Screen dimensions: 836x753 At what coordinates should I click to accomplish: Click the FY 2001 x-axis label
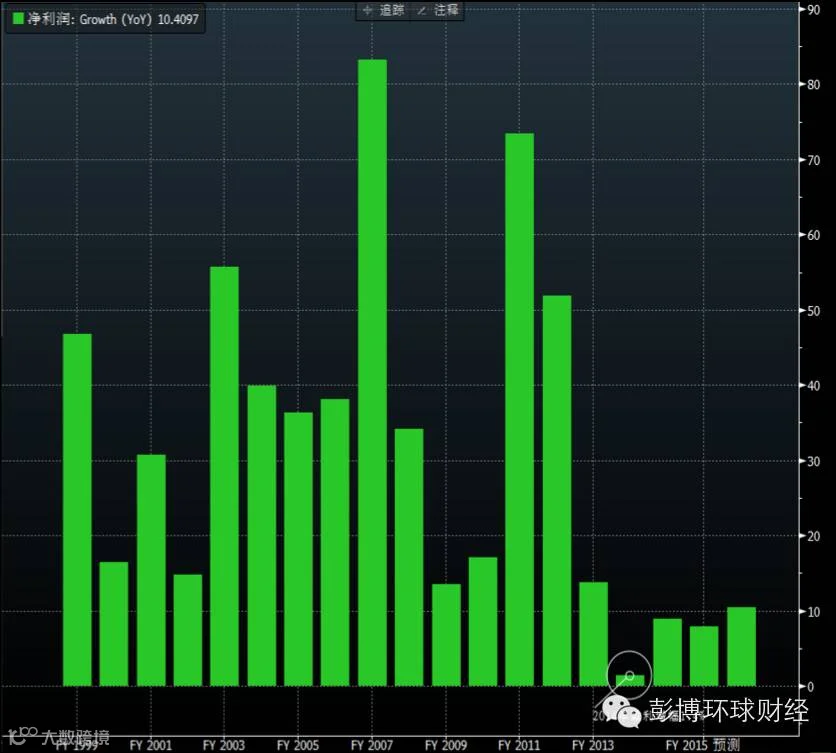click(151, 744)
